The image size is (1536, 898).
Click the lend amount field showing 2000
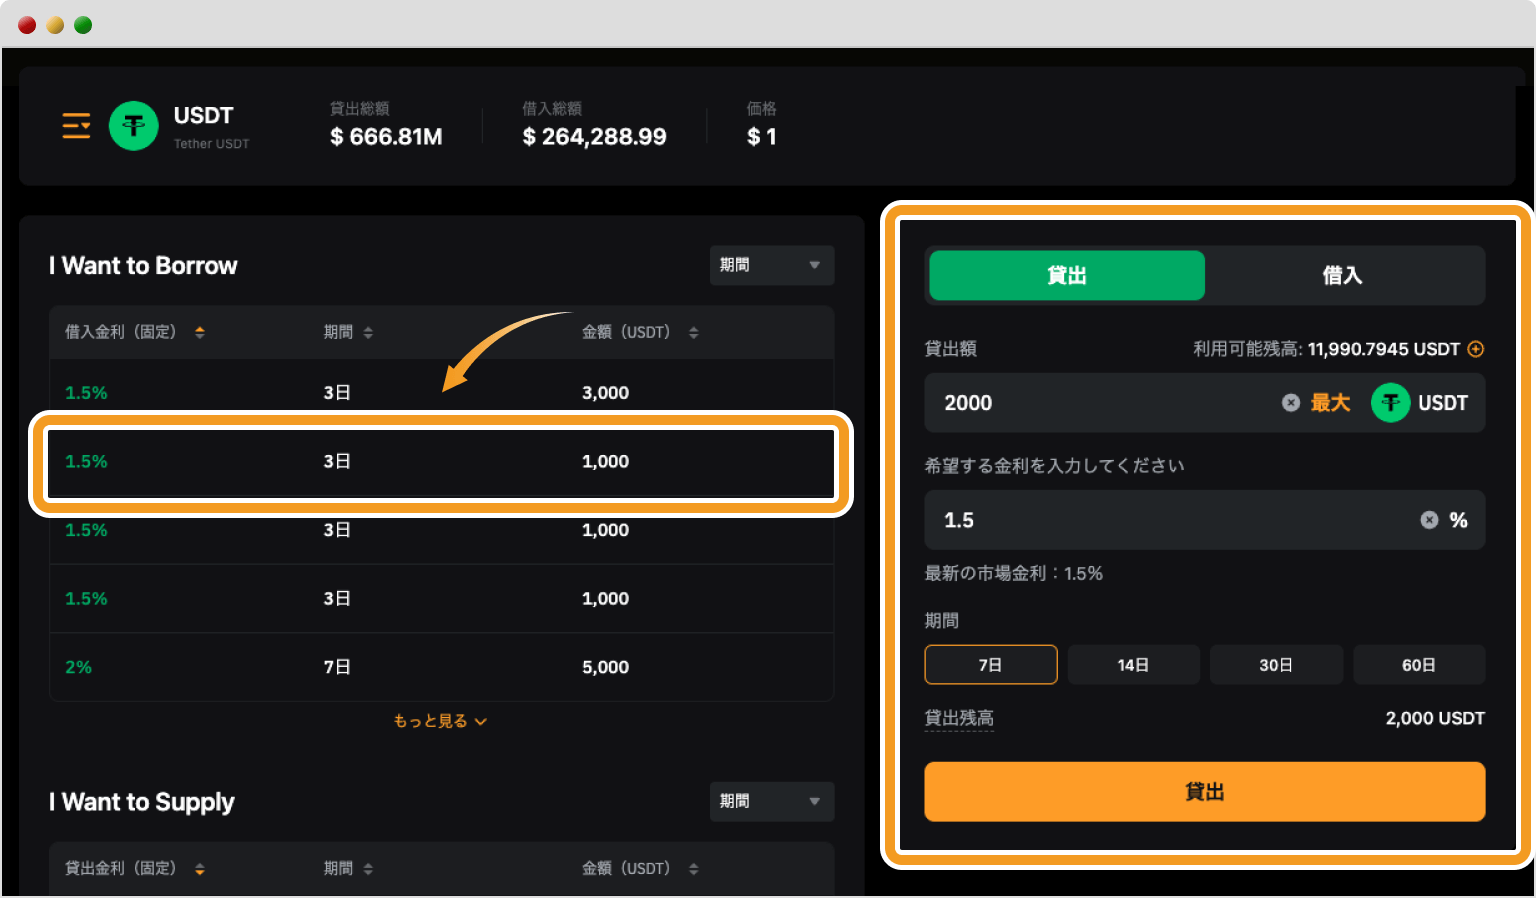1205,402
